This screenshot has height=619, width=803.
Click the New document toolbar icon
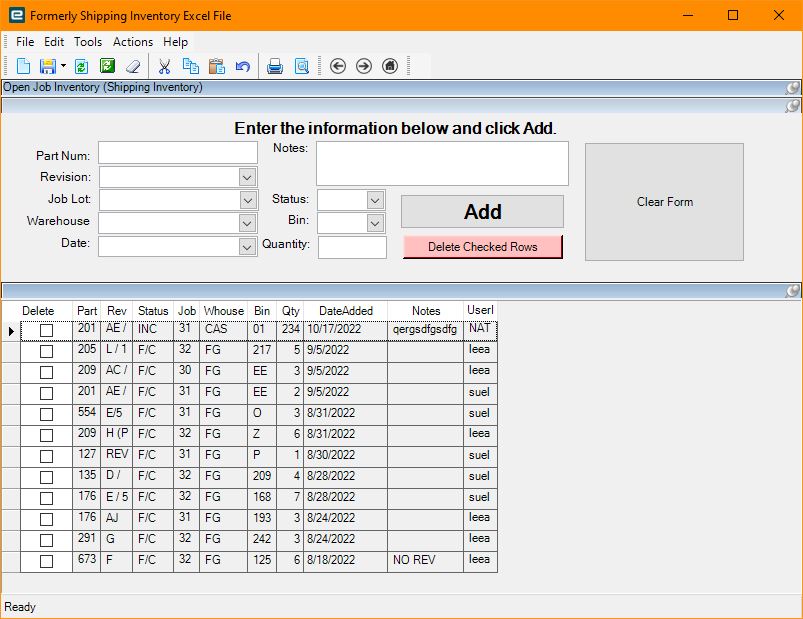pyautogui.click(x=23, y=65)
